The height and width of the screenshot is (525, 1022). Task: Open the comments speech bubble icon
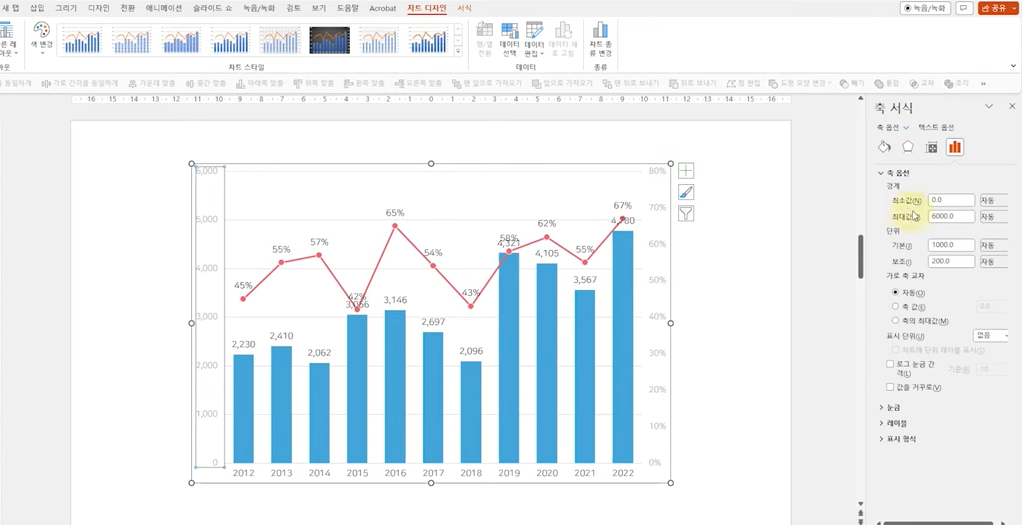pos(963,8)
